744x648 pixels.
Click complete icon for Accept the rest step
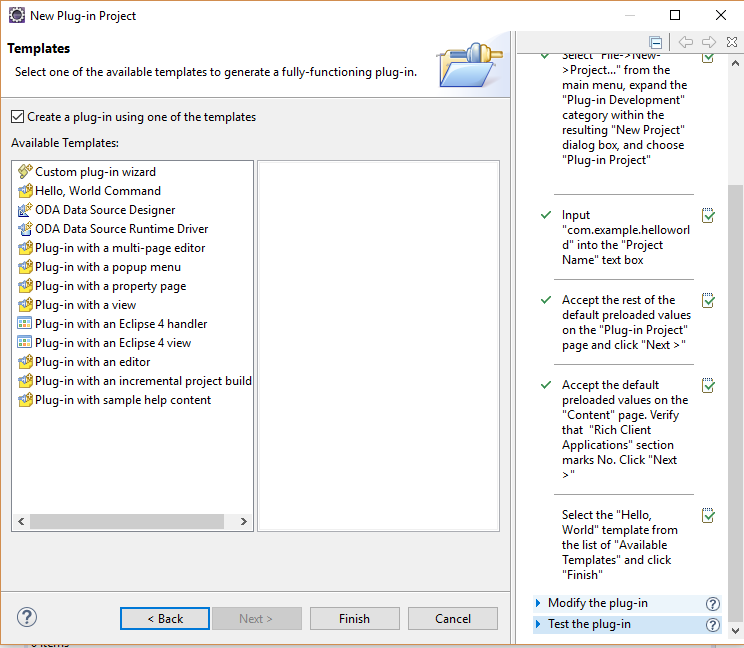pos(708,300)
